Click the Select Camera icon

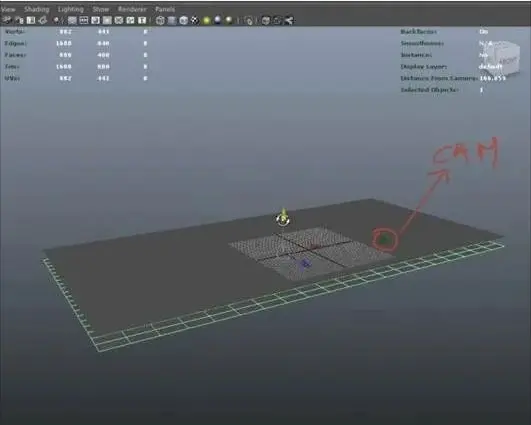pos(7,21)
